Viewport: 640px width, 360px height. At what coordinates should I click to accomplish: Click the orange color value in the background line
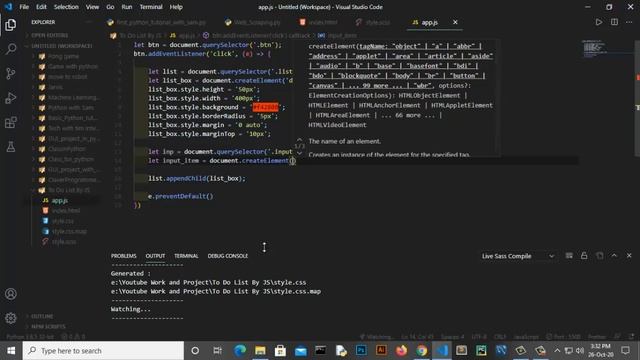(265, 107)
